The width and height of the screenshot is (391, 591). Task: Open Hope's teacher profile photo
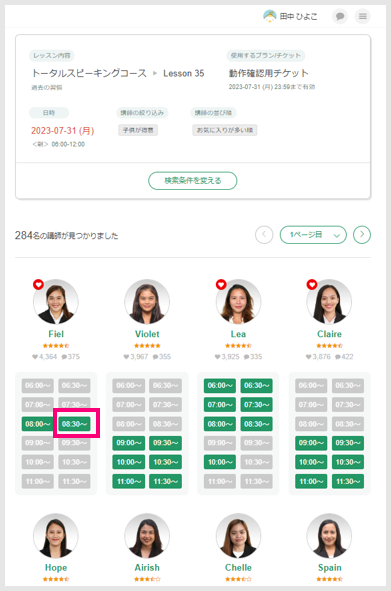[56, 536]
